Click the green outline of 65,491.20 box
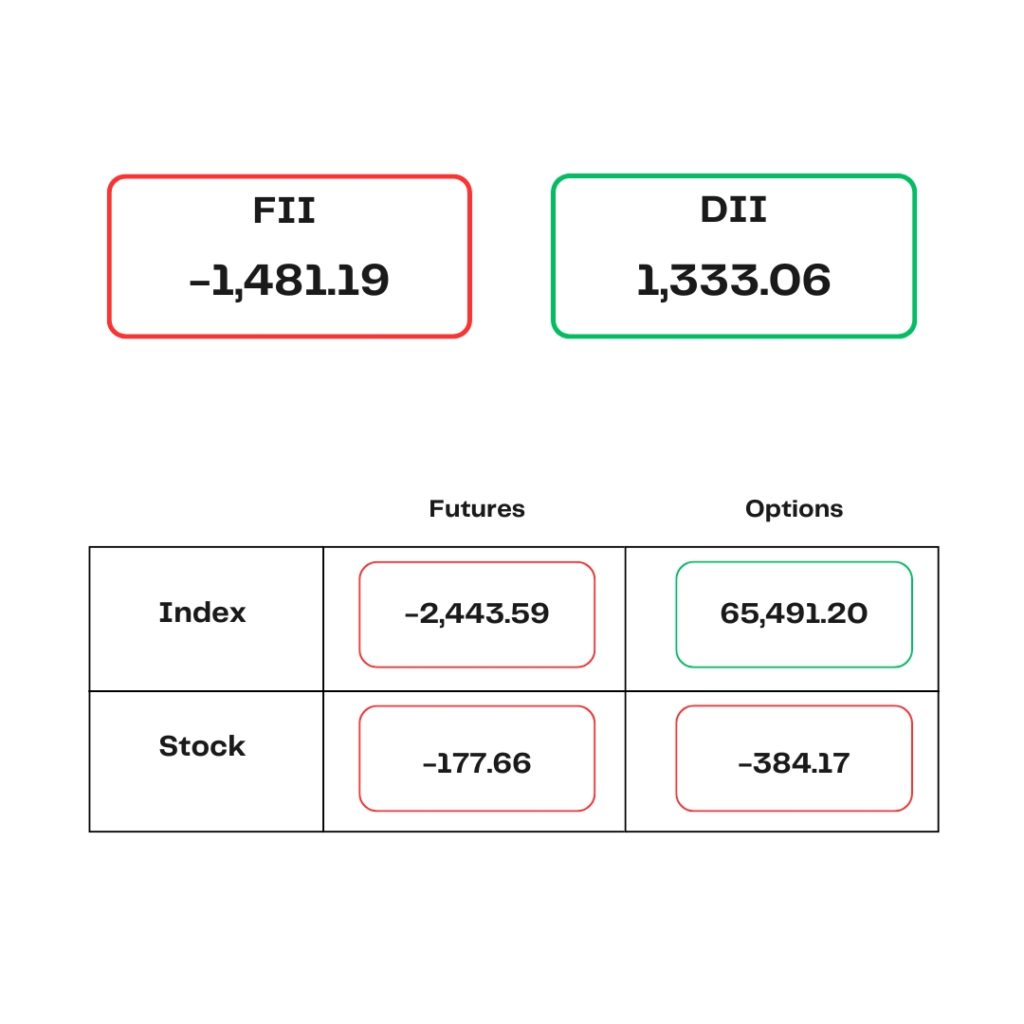 (794, 562)
